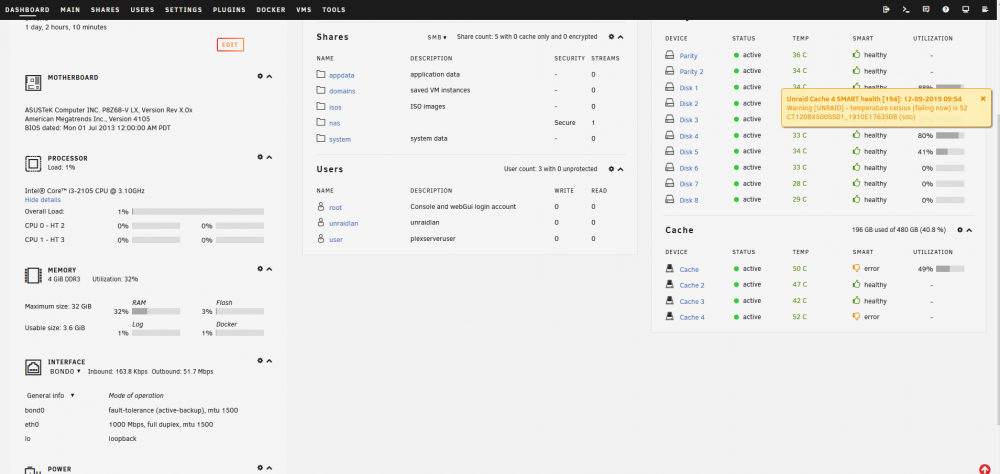The image size is (1000, 474).
Task: Collapse the Users panel
Action: 621,170
